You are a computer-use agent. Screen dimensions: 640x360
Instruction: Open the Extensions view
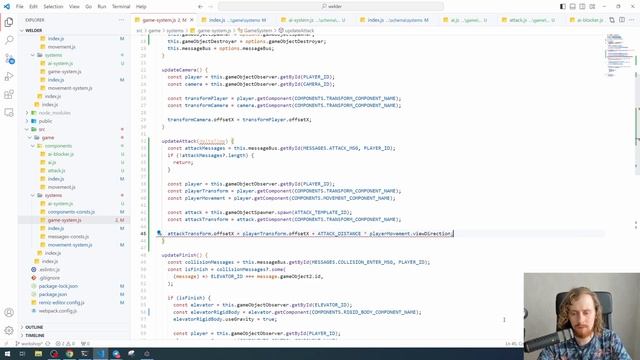tap(9, 94)
